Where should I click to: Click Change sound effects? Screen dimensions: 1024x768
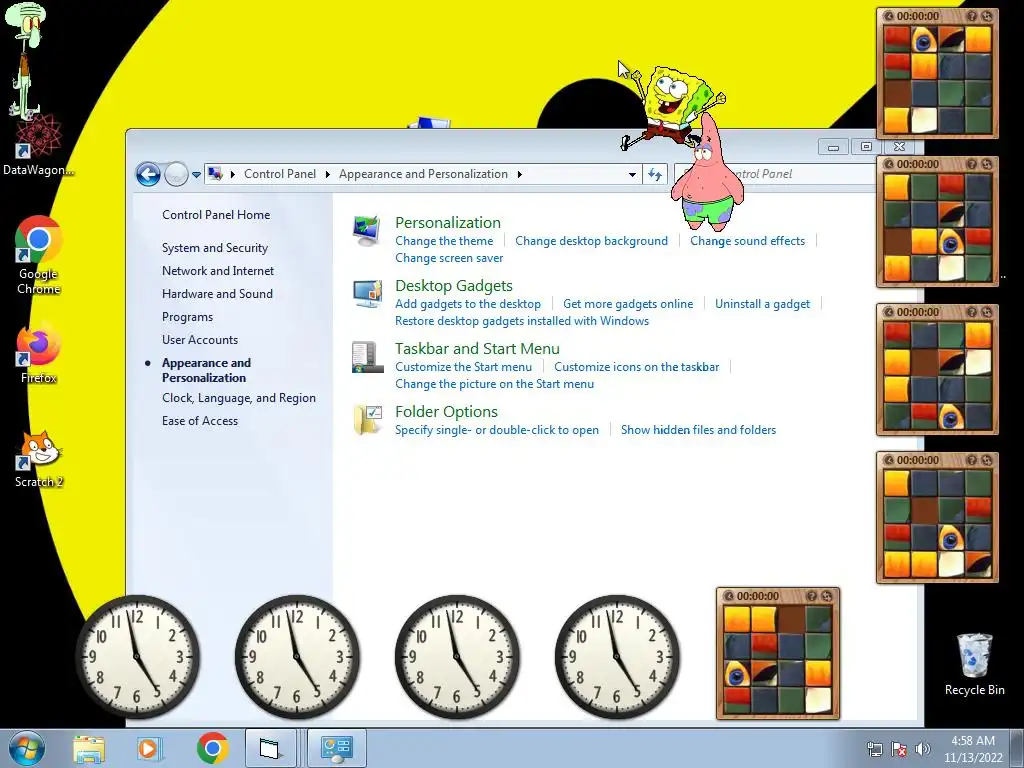(x=748, y=241)
